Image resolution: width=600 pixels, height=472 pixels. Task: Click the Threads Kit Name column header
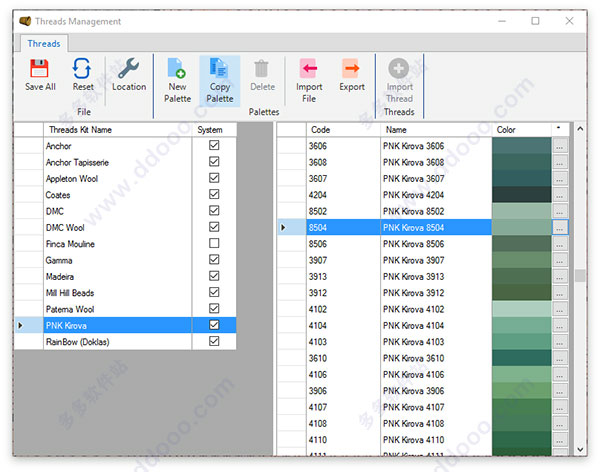117,130
